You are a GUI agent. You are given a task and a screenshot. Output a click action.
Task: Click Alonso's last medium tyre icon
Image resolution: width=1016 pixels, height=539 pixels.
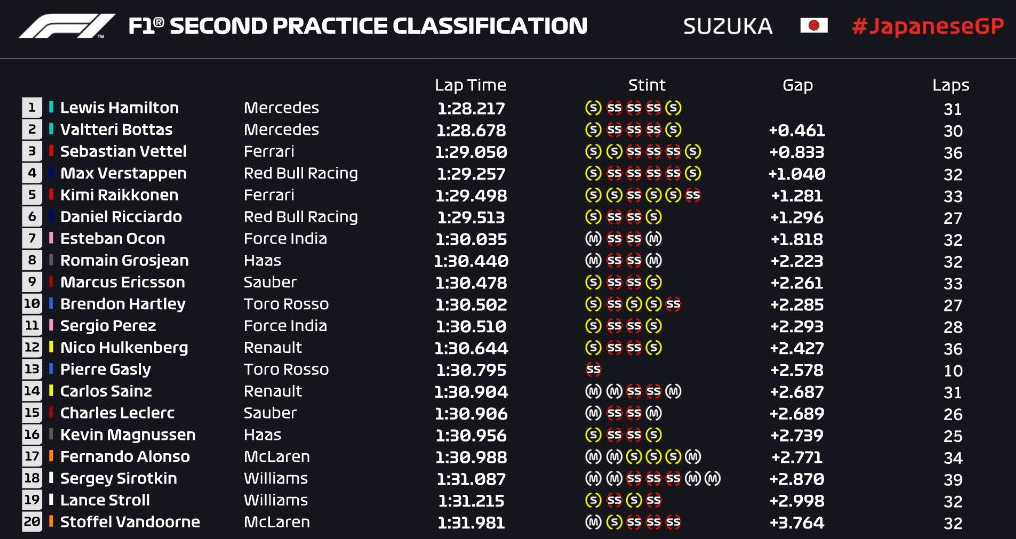coord(693,457)
